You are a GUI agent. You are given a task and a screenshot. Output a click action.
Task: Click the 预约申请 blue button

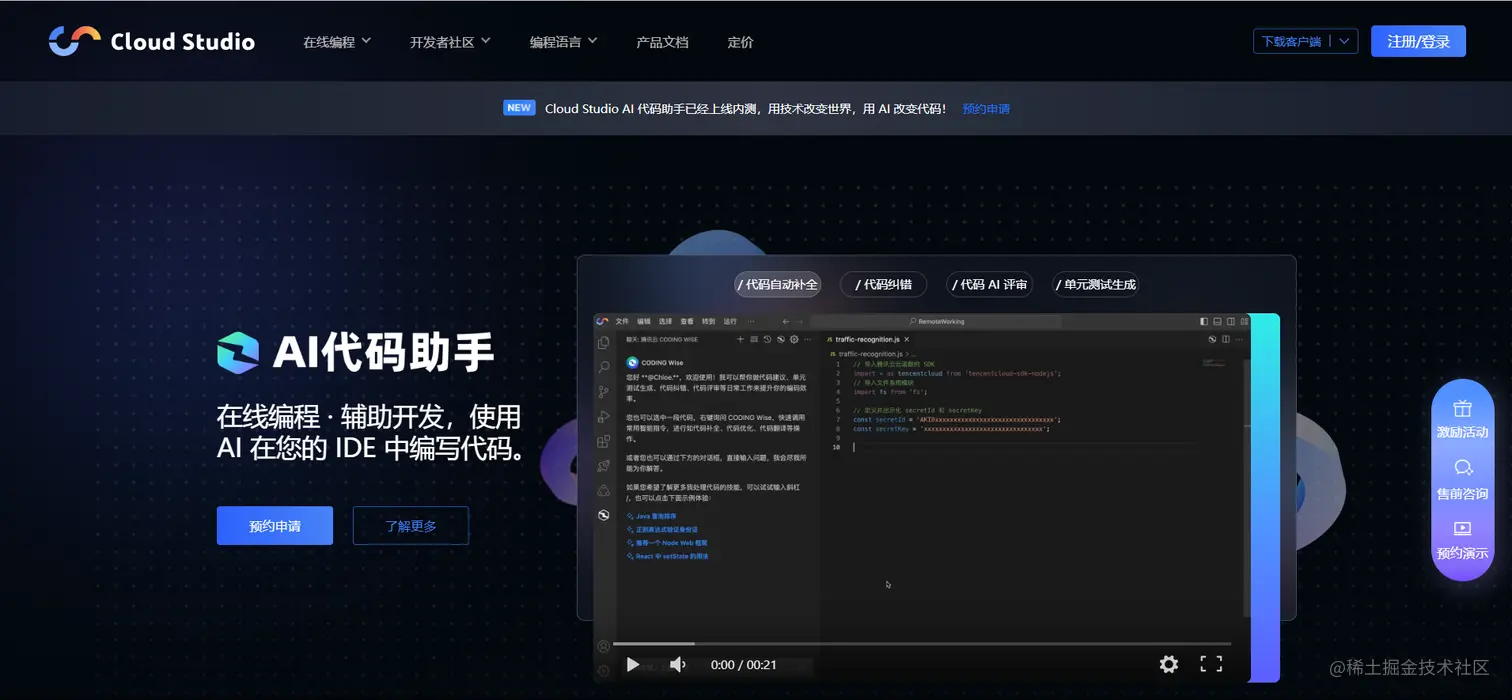pos(274,525)
